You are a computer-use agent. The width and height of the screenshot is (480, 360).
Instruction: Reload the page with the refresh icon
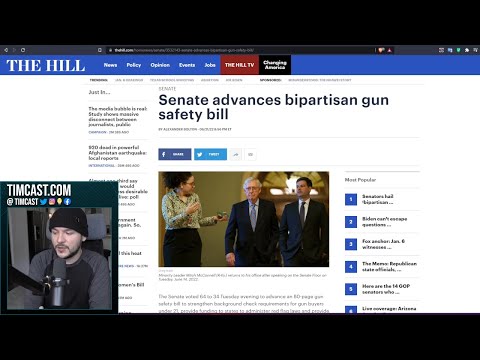[23, 50]
